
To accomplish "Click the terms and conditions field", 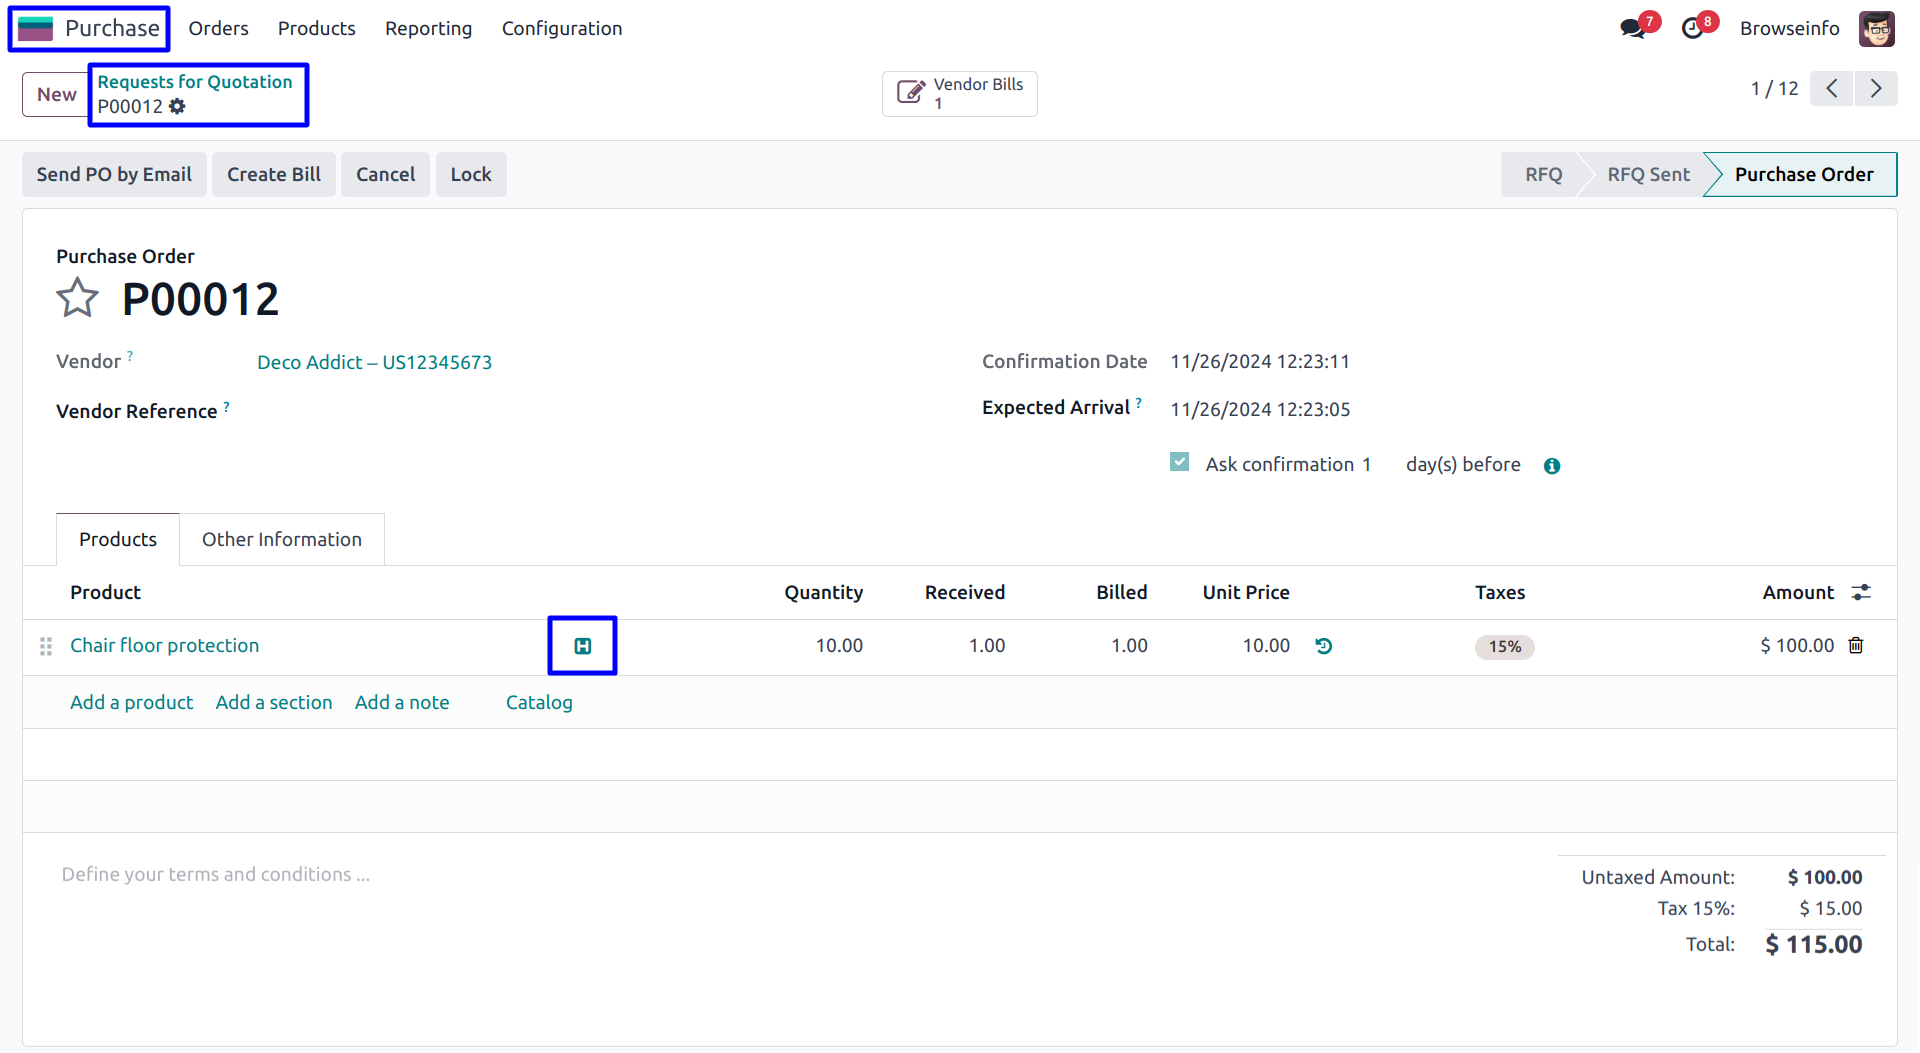I will [215, 874].
